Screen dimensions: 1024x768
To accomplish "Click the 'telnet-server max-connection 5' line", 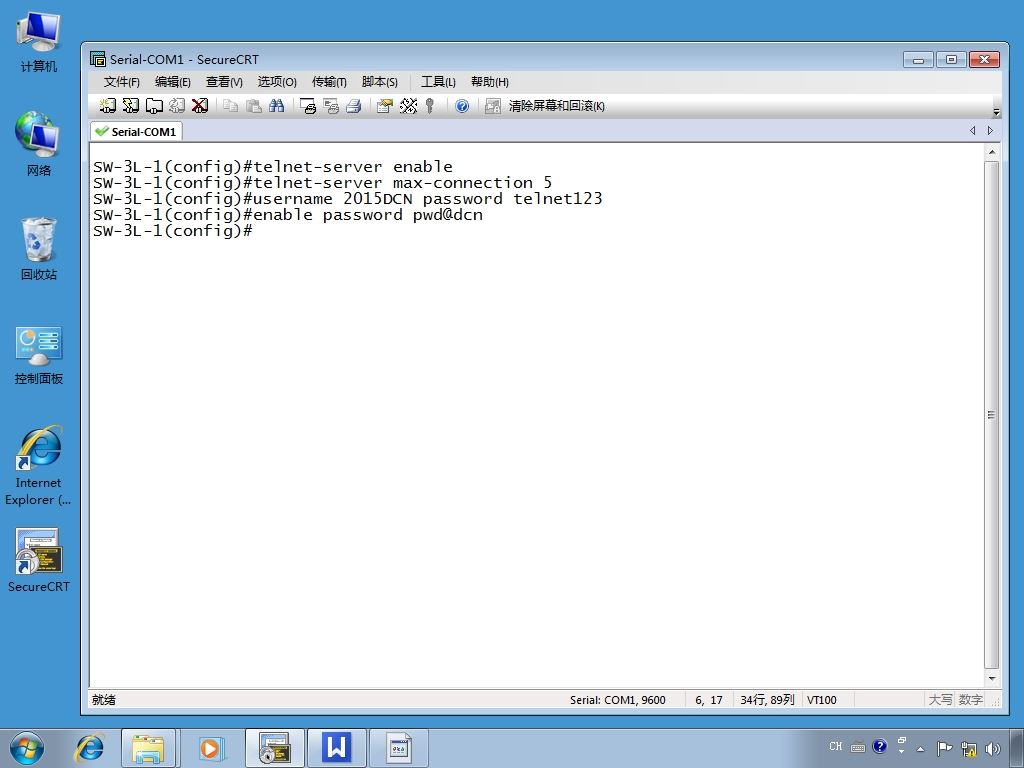I will coord(322,183).
